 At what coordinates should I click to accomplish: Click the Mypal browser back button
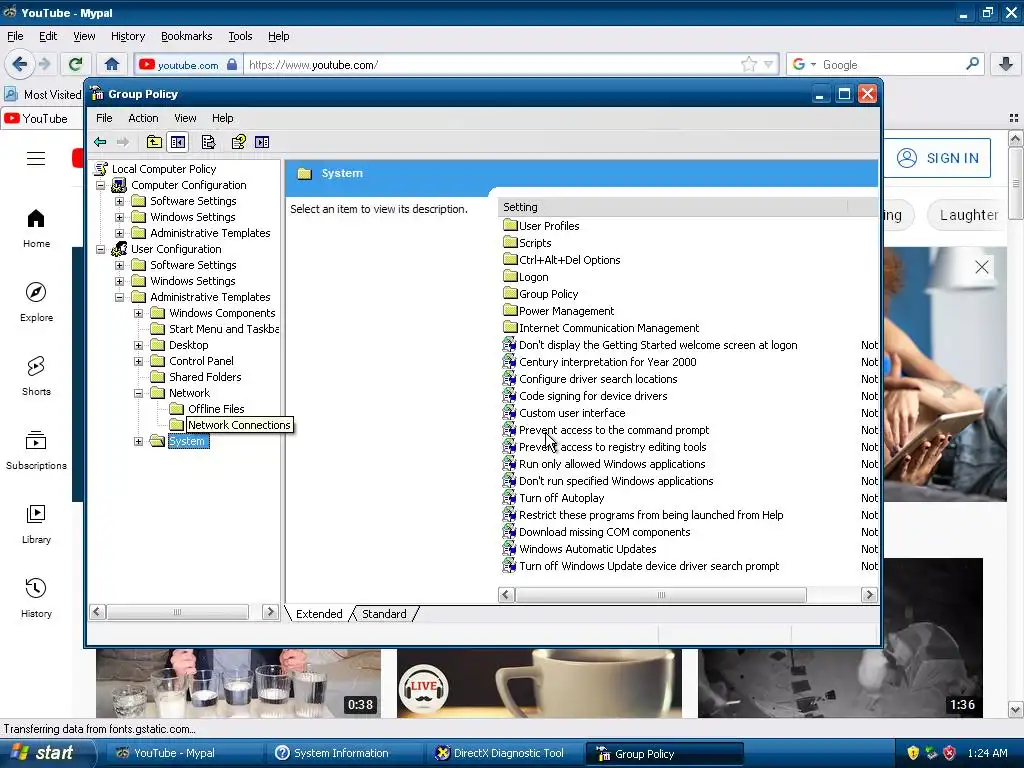(19, 64)
